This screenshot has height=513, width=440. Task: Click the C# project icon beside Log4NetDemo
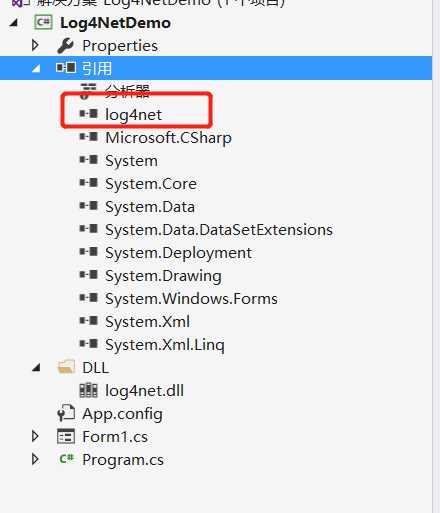tap(44, 23)
